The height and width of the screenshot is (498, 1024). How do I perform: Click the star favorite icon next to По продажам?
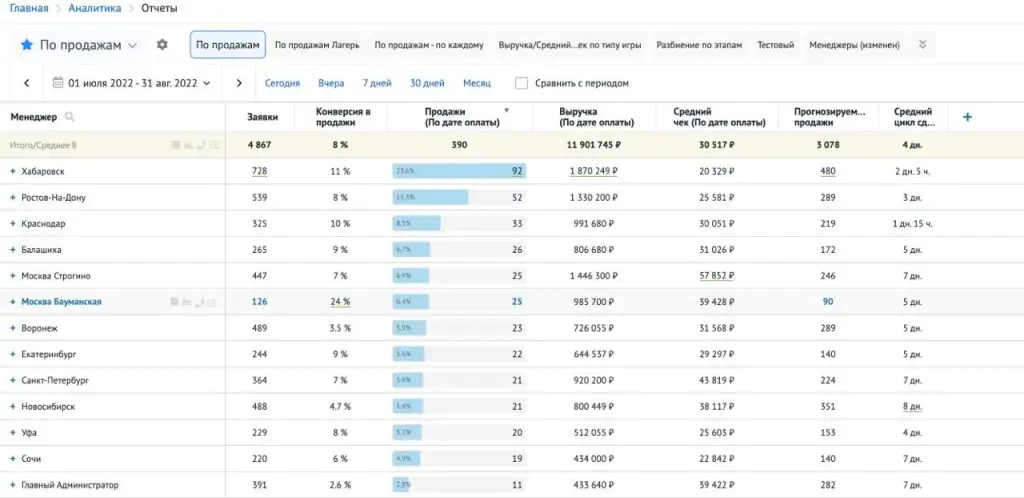point(27,45)
